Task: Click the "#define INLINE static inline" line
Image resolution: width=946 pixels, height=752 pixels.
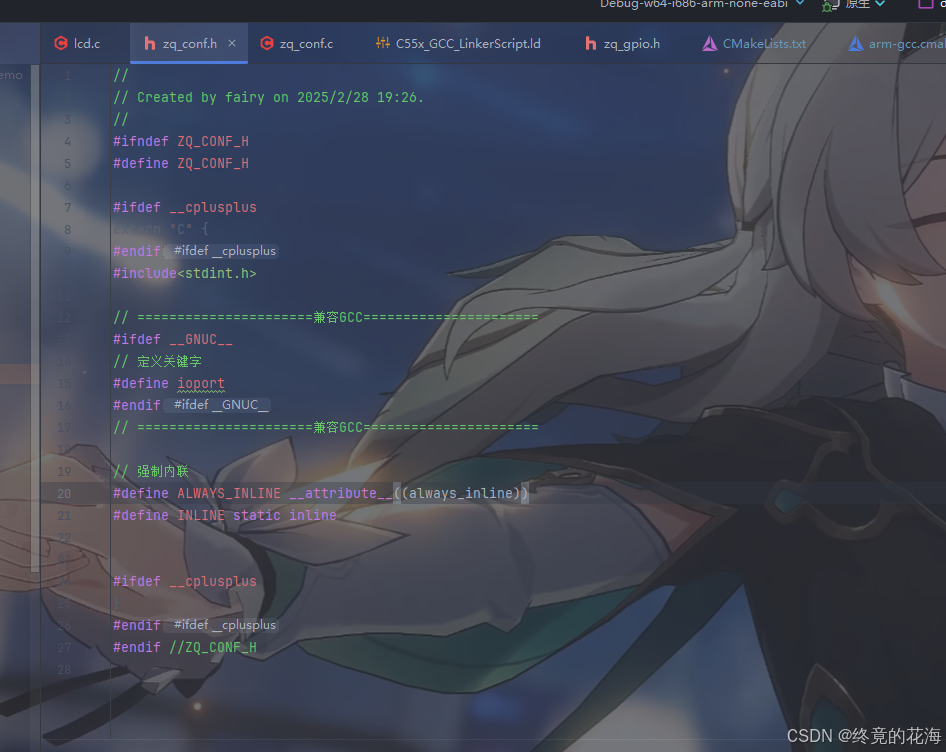Action: [224, 515]
